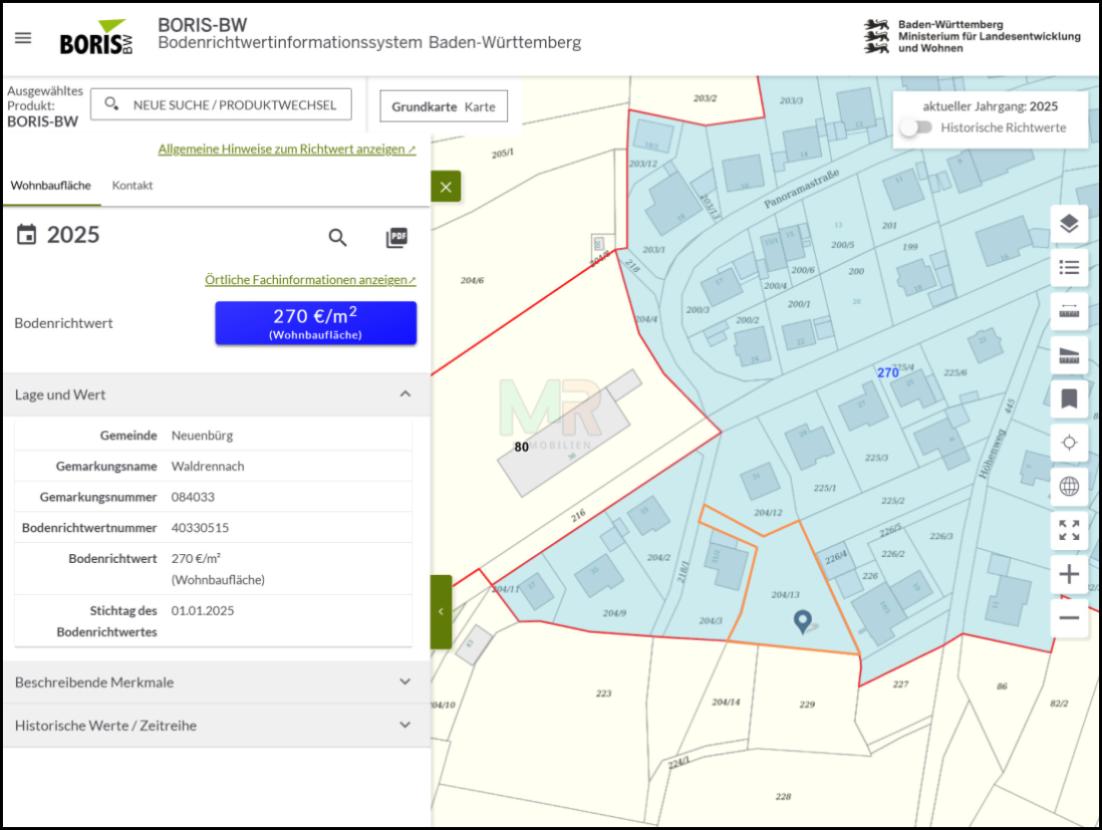Switch the basemap to Karte
The image size is (1102, 830).
(x=480, y=107)
